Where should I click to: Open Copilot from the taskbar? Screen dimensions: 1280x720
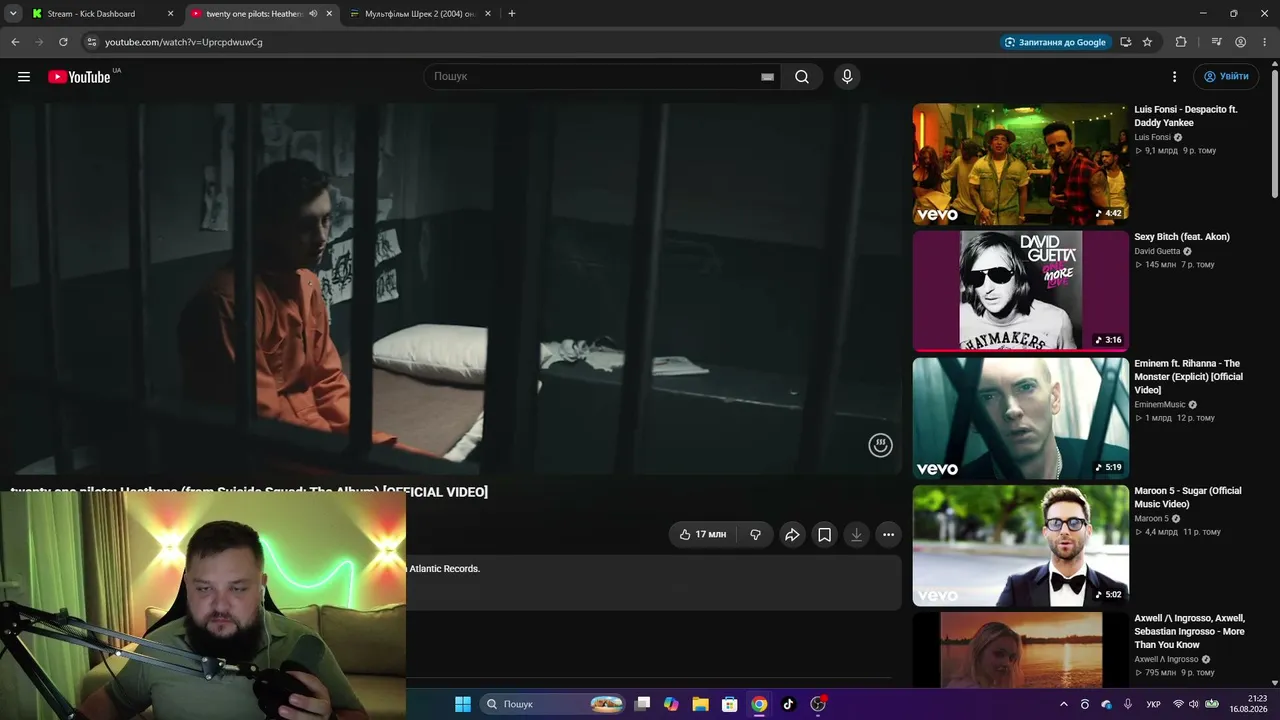(x=671, y=704)
